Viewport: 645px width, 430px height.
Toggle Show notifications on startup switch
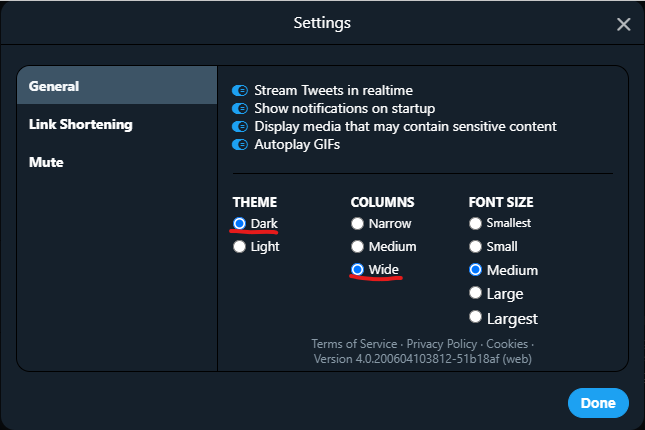(x=240, y=108)
